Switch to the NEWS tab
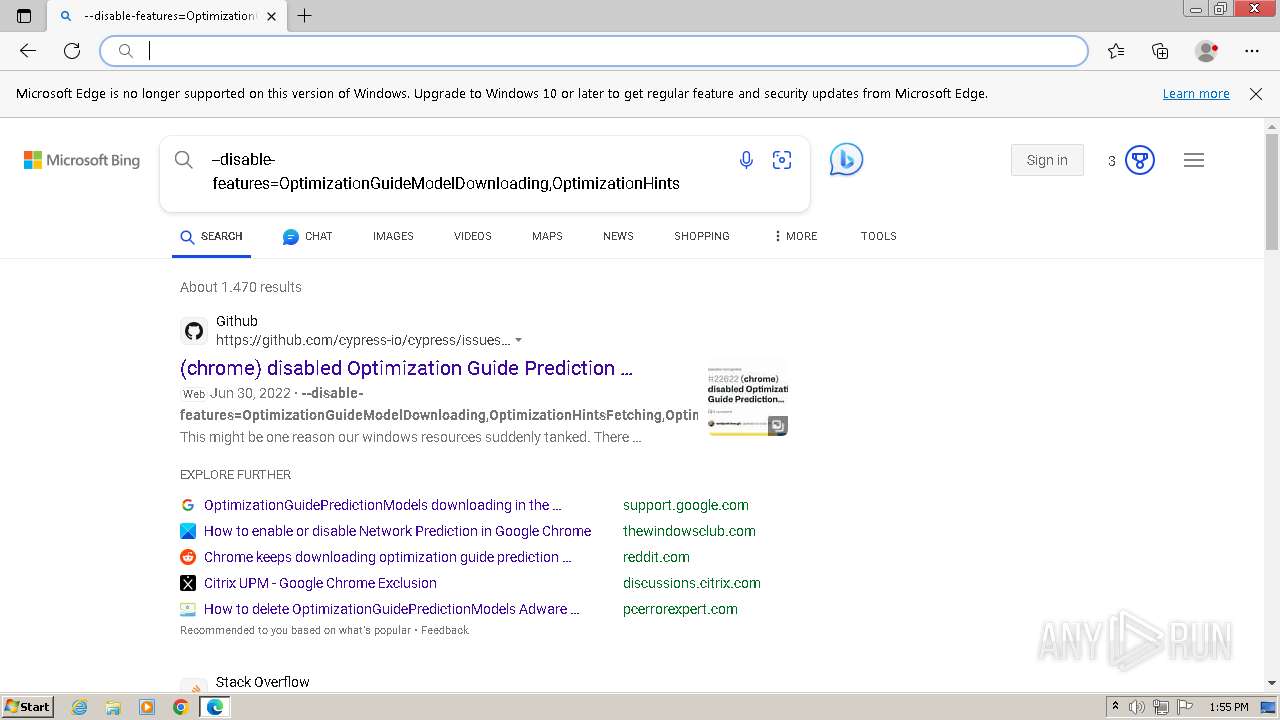Screen dimensions: 1280x720 [x=618, y=236]
